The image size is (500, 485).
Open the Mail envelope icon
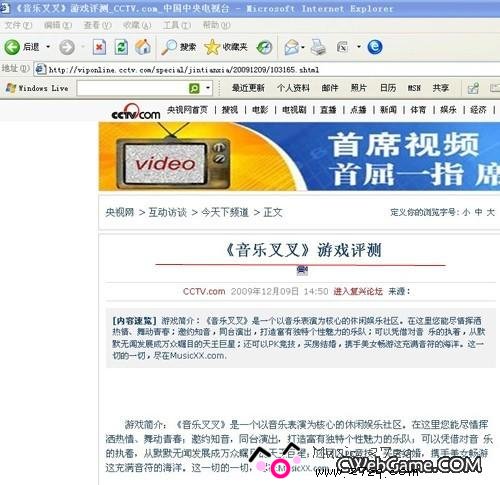291,47
